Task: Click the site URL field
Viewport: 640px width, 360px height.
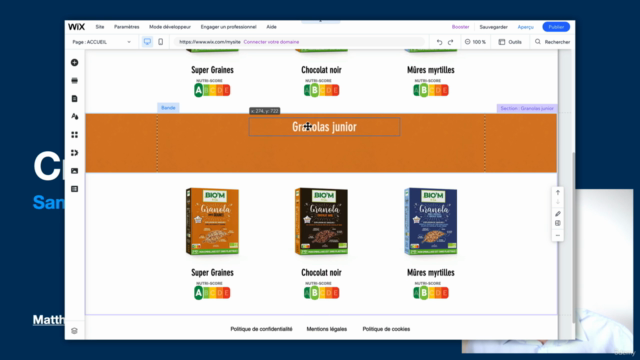Action: coord(299,42)
